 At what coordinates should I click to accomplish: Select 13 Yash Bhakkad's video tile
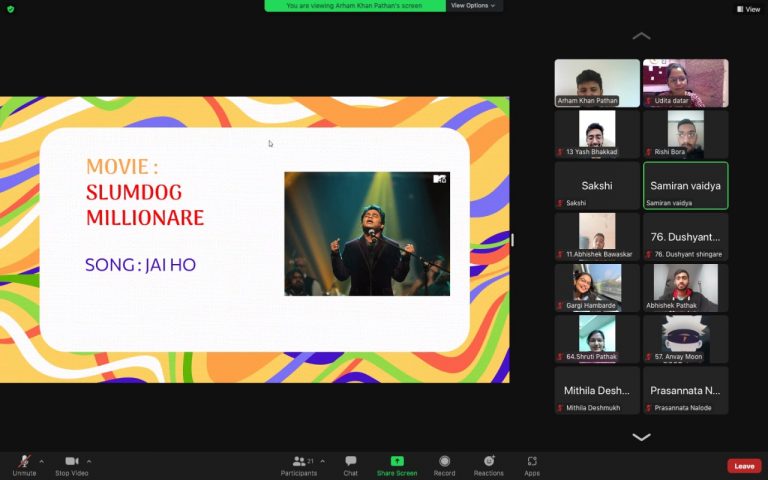pos(597,134)
